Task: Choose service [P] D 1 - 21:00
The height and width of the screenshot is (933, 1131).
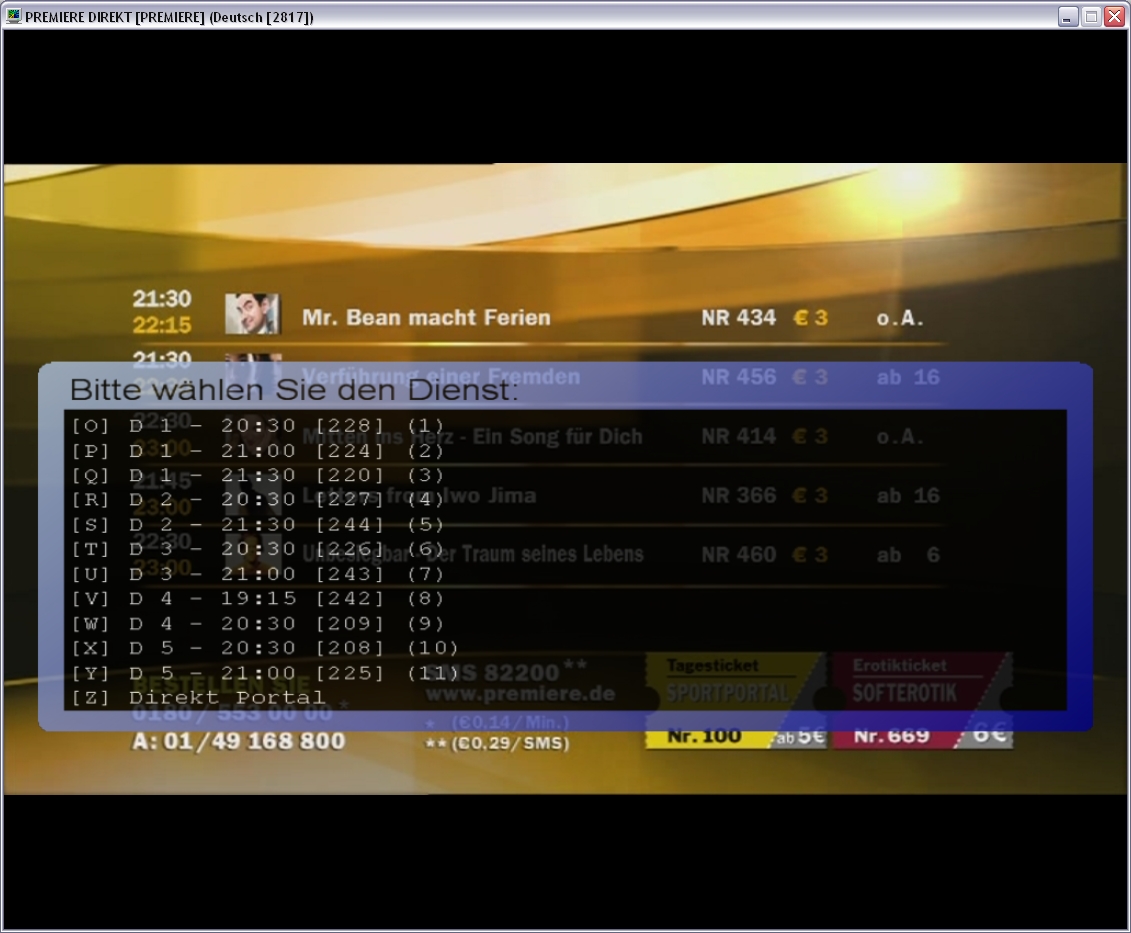Action: pos(258,451)
